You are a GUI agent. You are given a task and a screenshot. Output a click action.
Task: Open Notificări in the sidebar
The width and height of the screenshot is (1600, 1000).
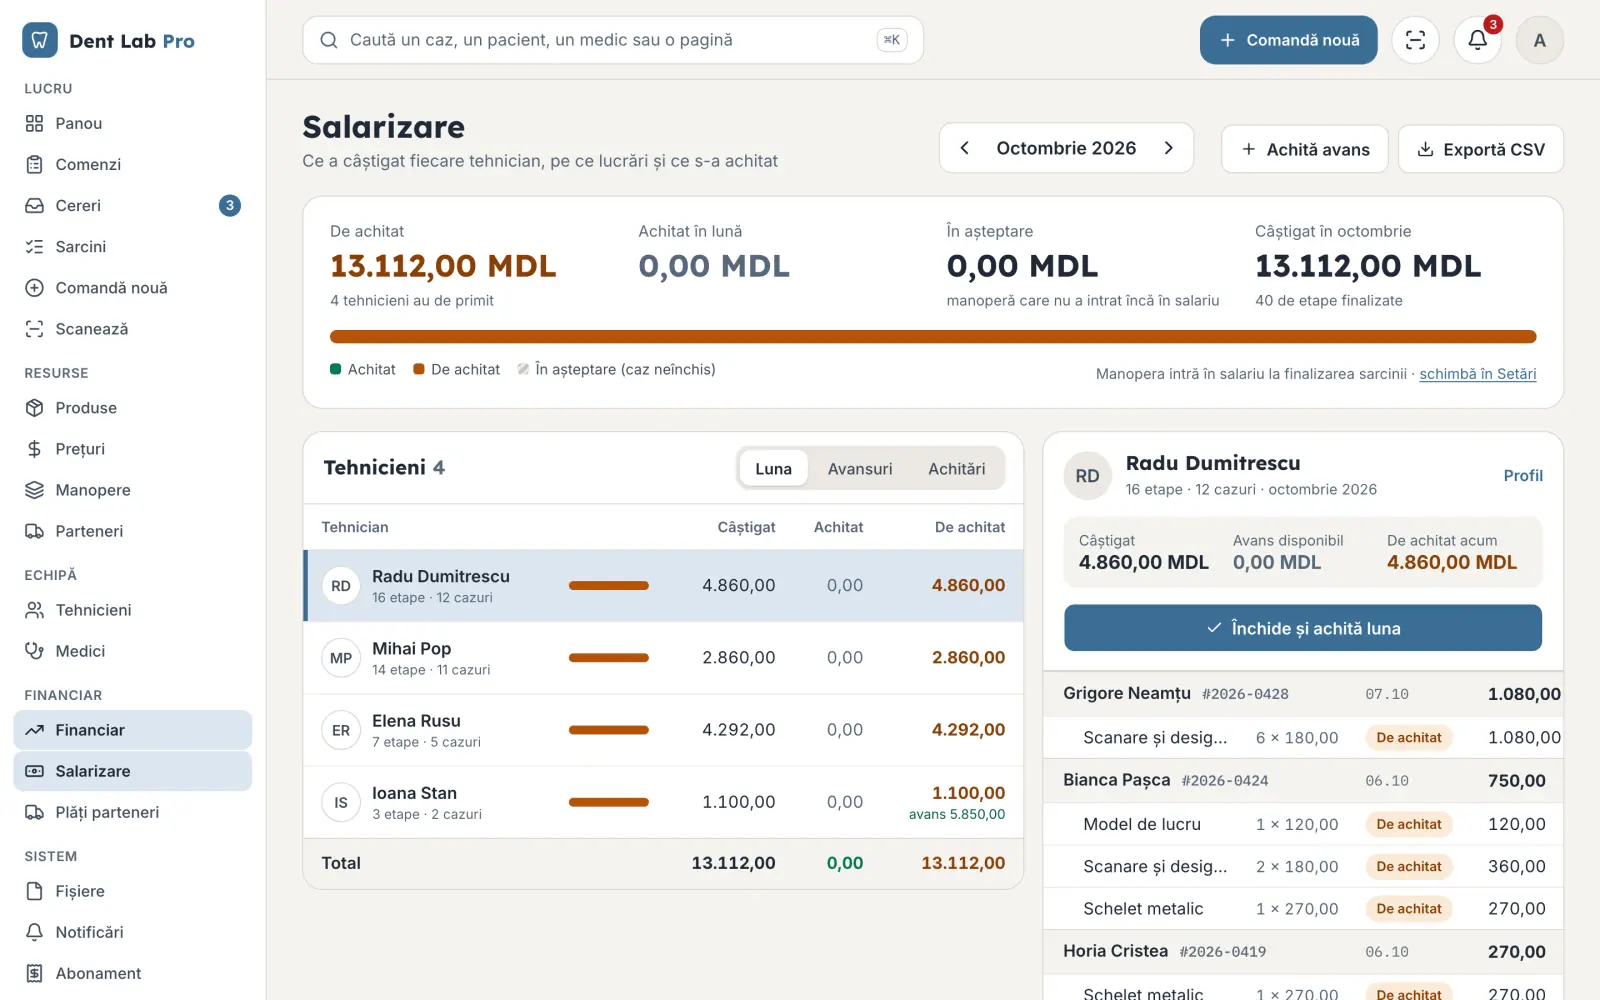pyautogui.click(x=133, y=932)
